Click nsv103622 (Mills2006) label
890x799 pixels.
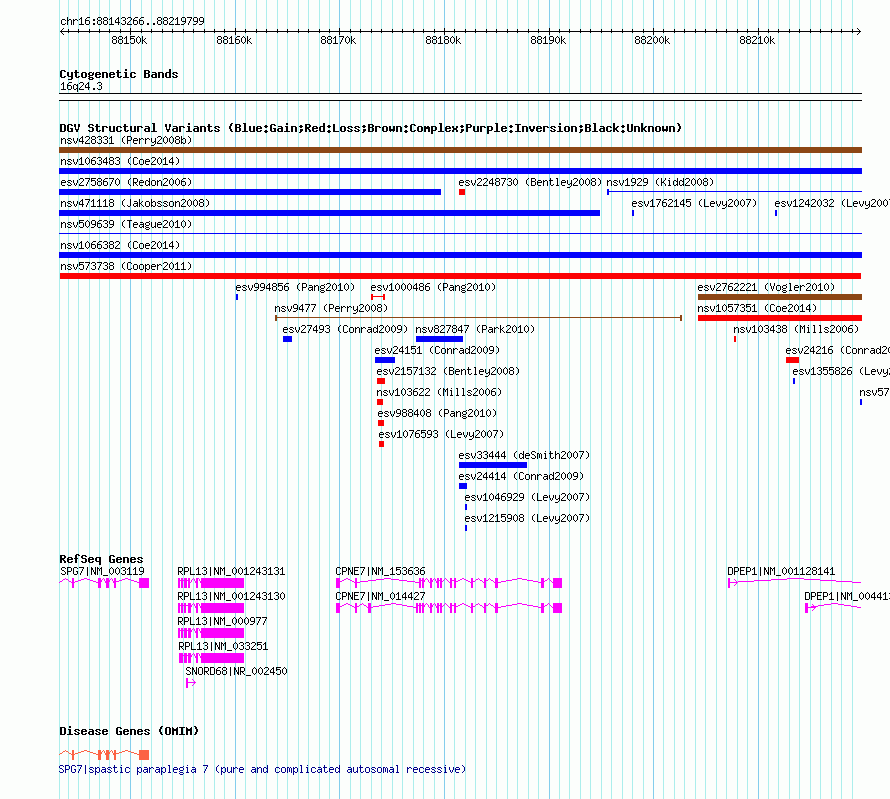[439, 392]
